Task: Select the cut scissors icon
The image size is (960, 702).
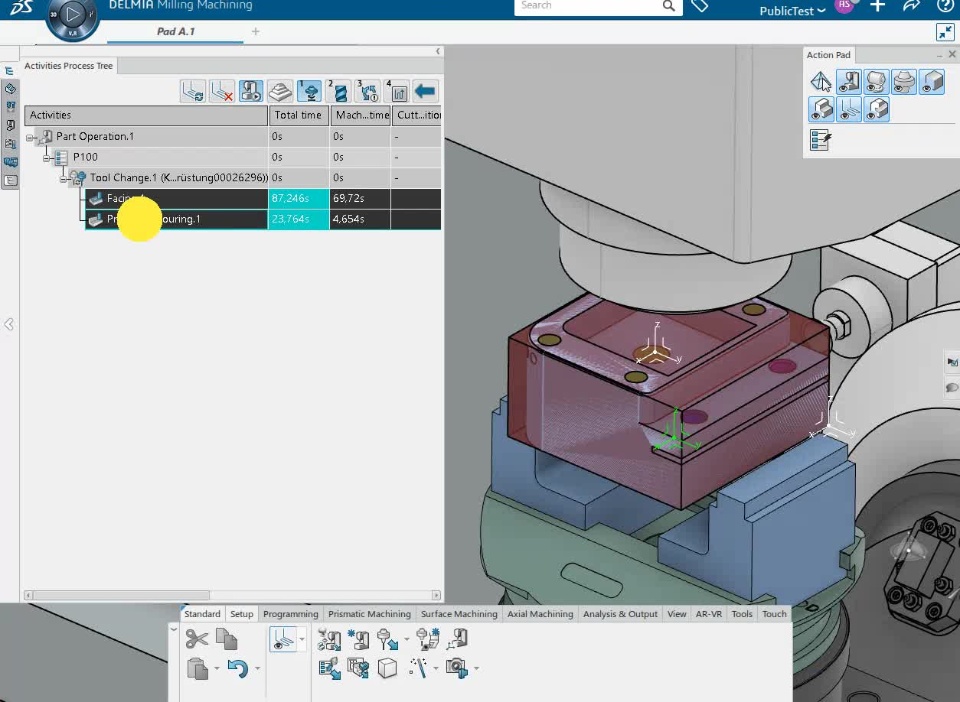Action: [197, 639]
